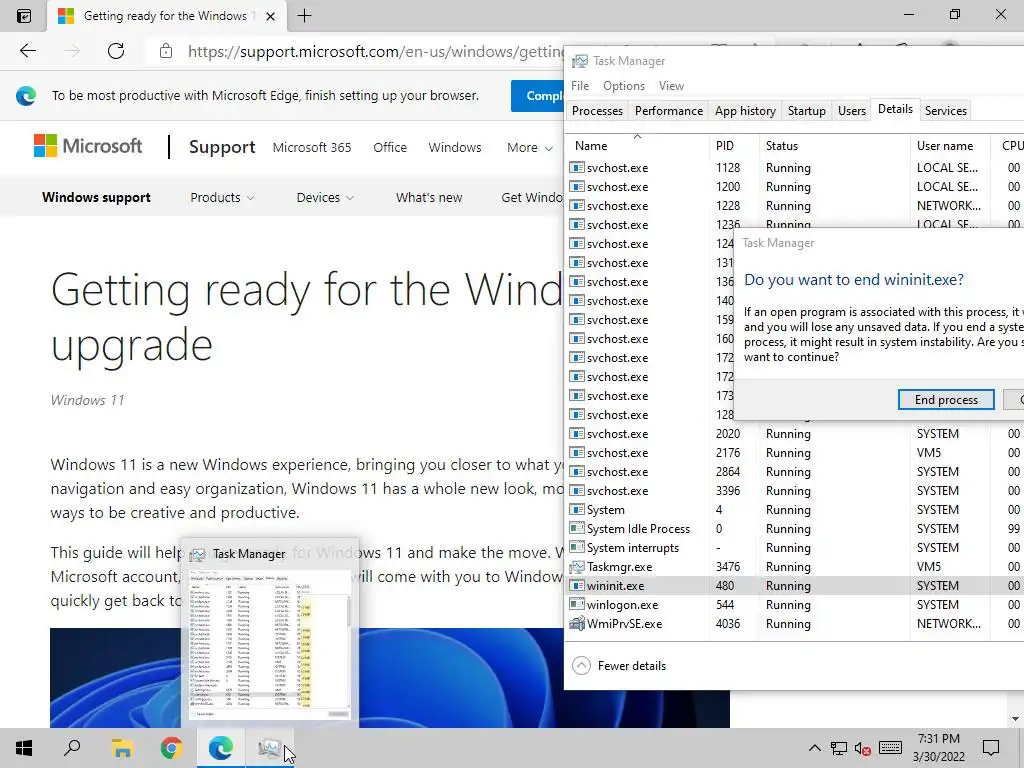Screen dimensions: 1024x768
Task: Click the WmiPrvSE.exe process icon
Action: pos(577,624)
